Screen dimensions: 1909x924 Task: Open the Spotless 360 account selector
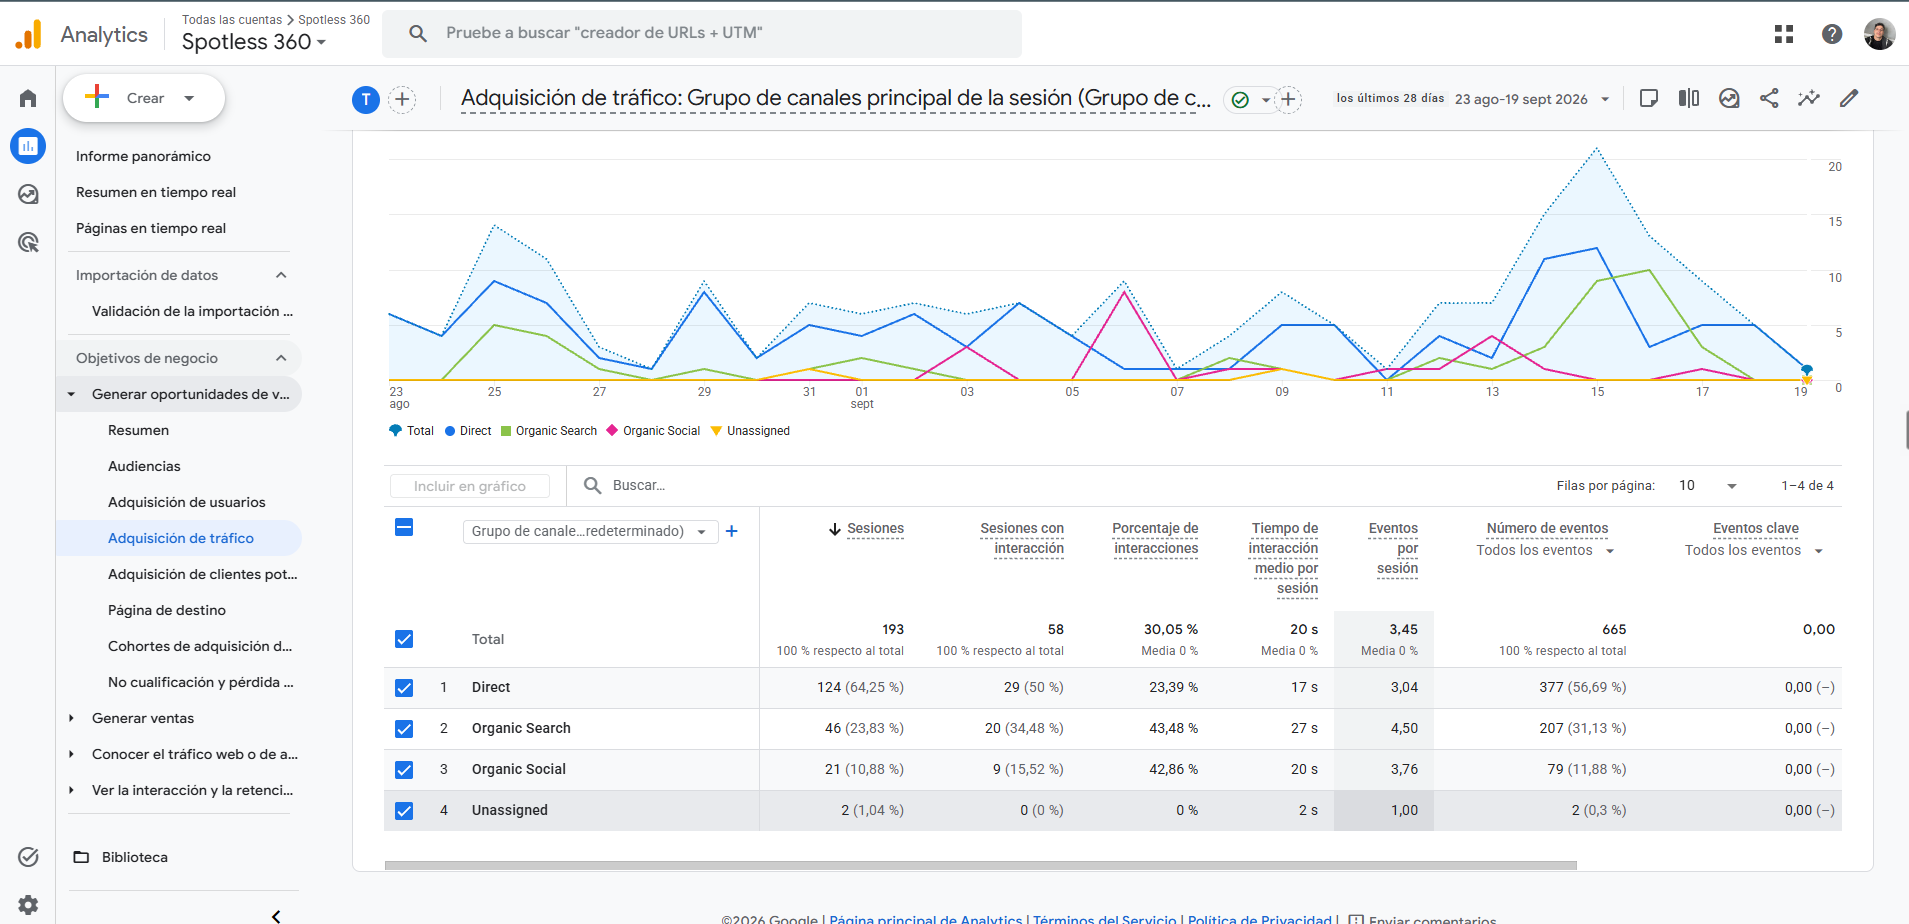[x=254, y=42]
